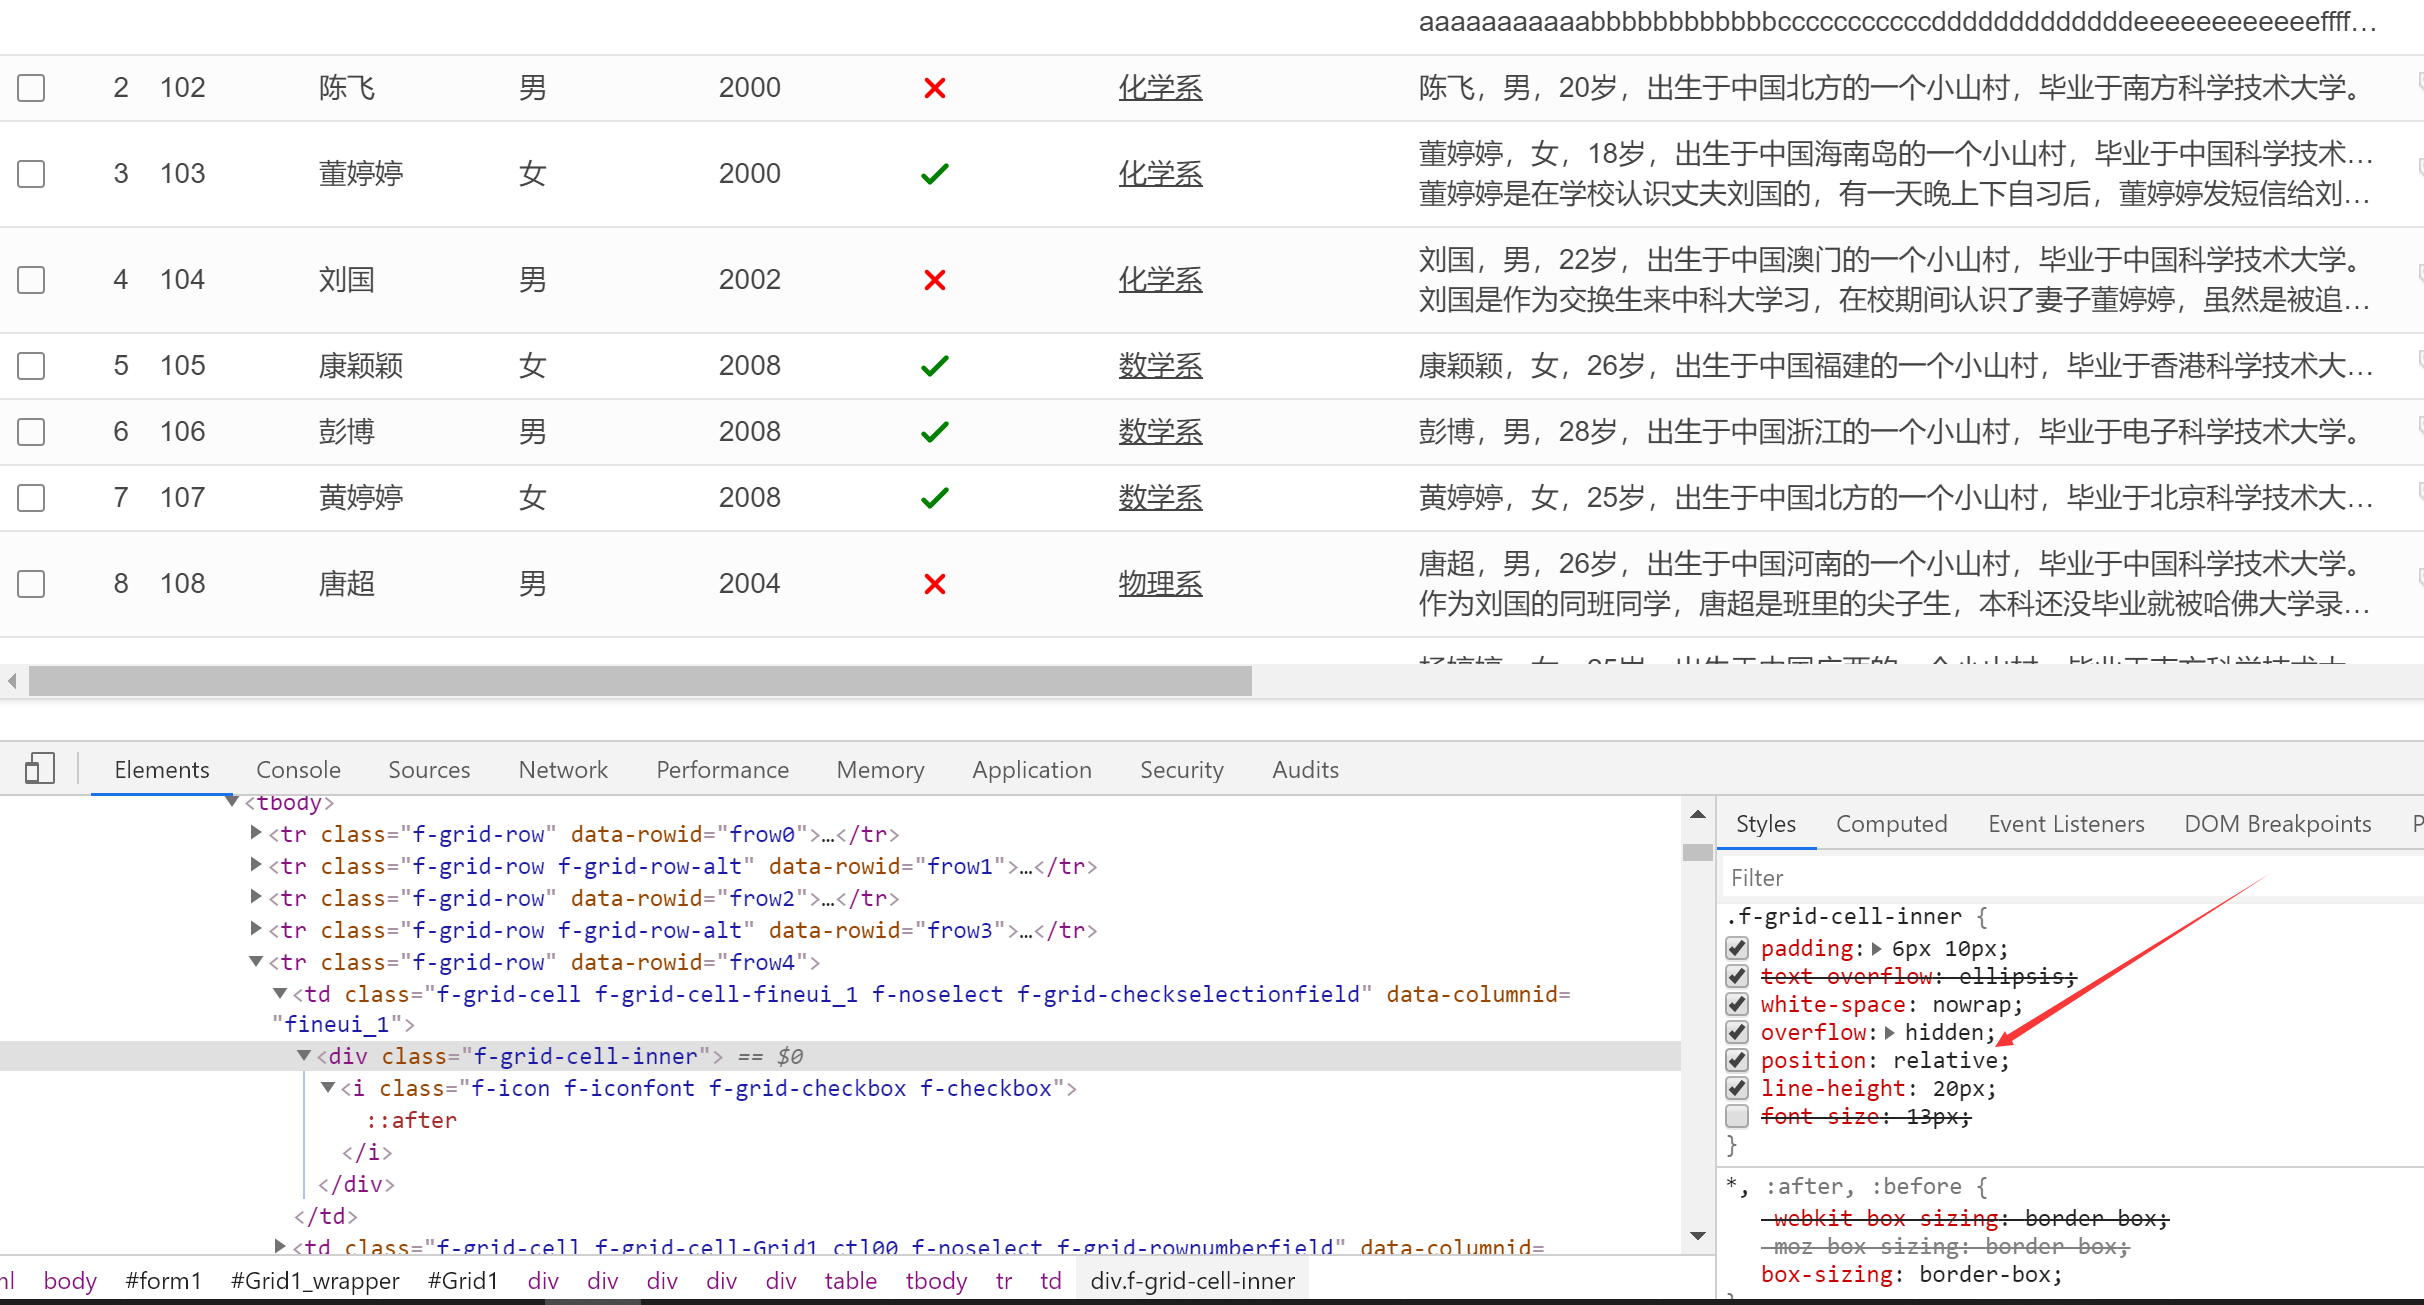This screenshot has height=1305, width=2424.
Task: Click the green check icon in row 103
Action: (935, 174)
